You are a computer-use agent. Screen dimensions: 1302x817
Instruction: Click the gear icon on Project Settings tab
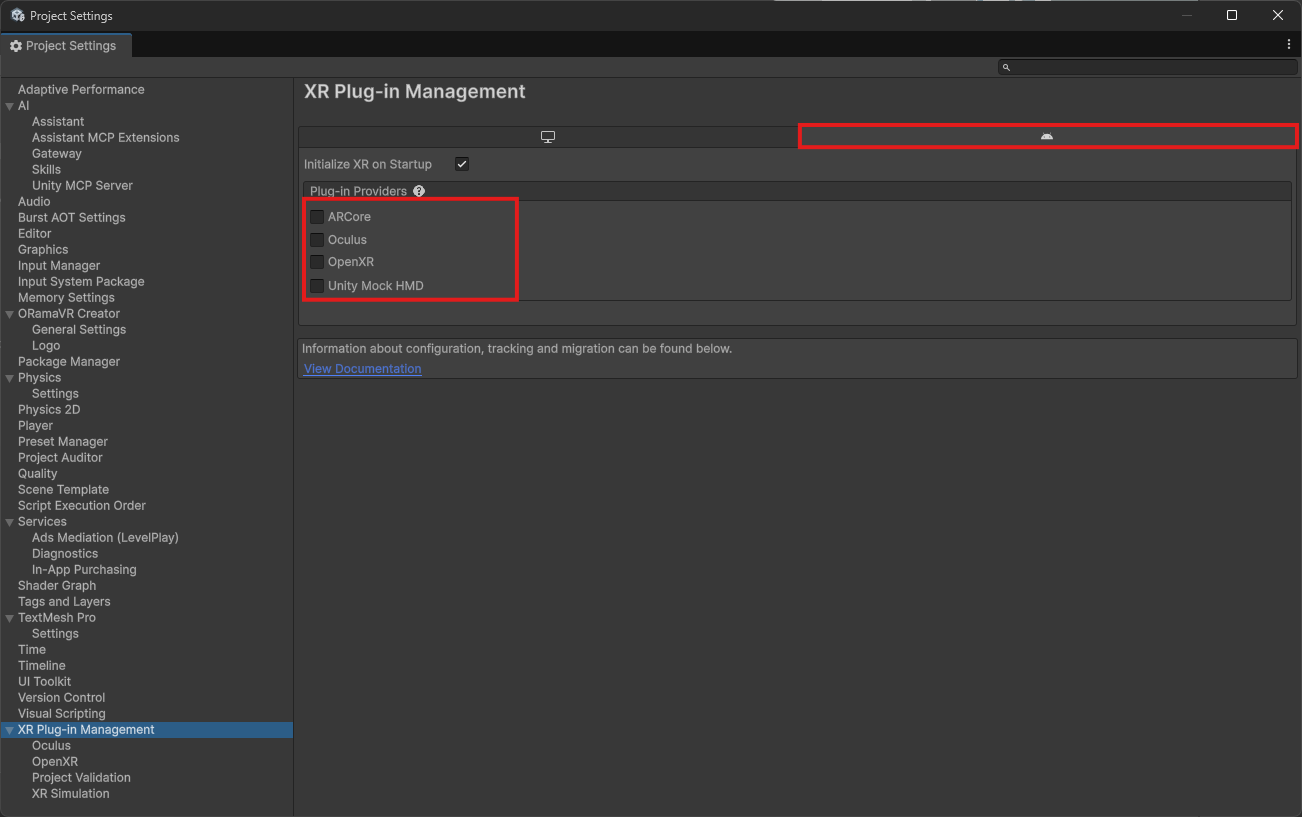click(x=16, y=46)
